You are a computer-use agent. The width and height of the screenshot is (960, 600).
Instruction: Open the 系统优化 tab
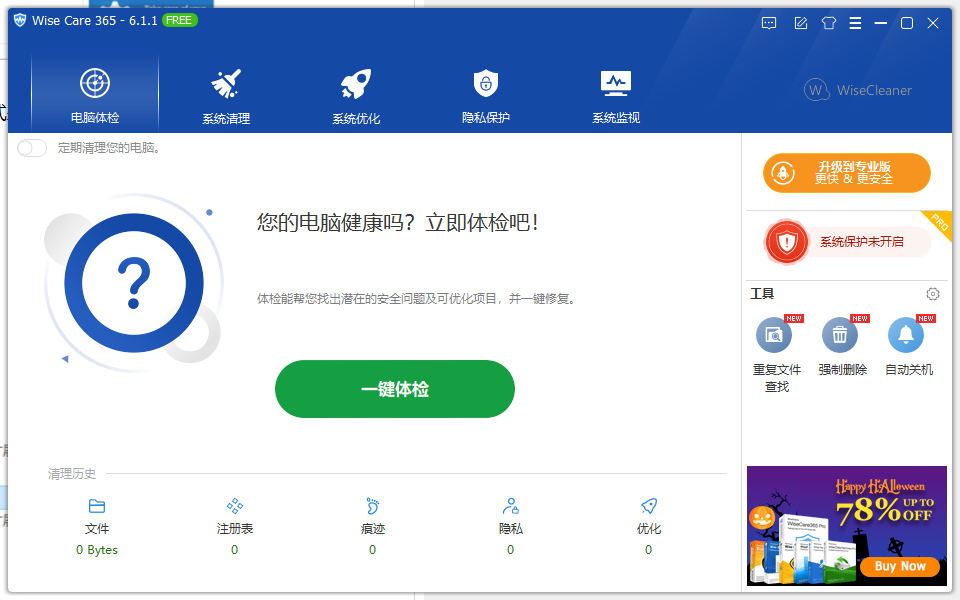click(356, 96)
